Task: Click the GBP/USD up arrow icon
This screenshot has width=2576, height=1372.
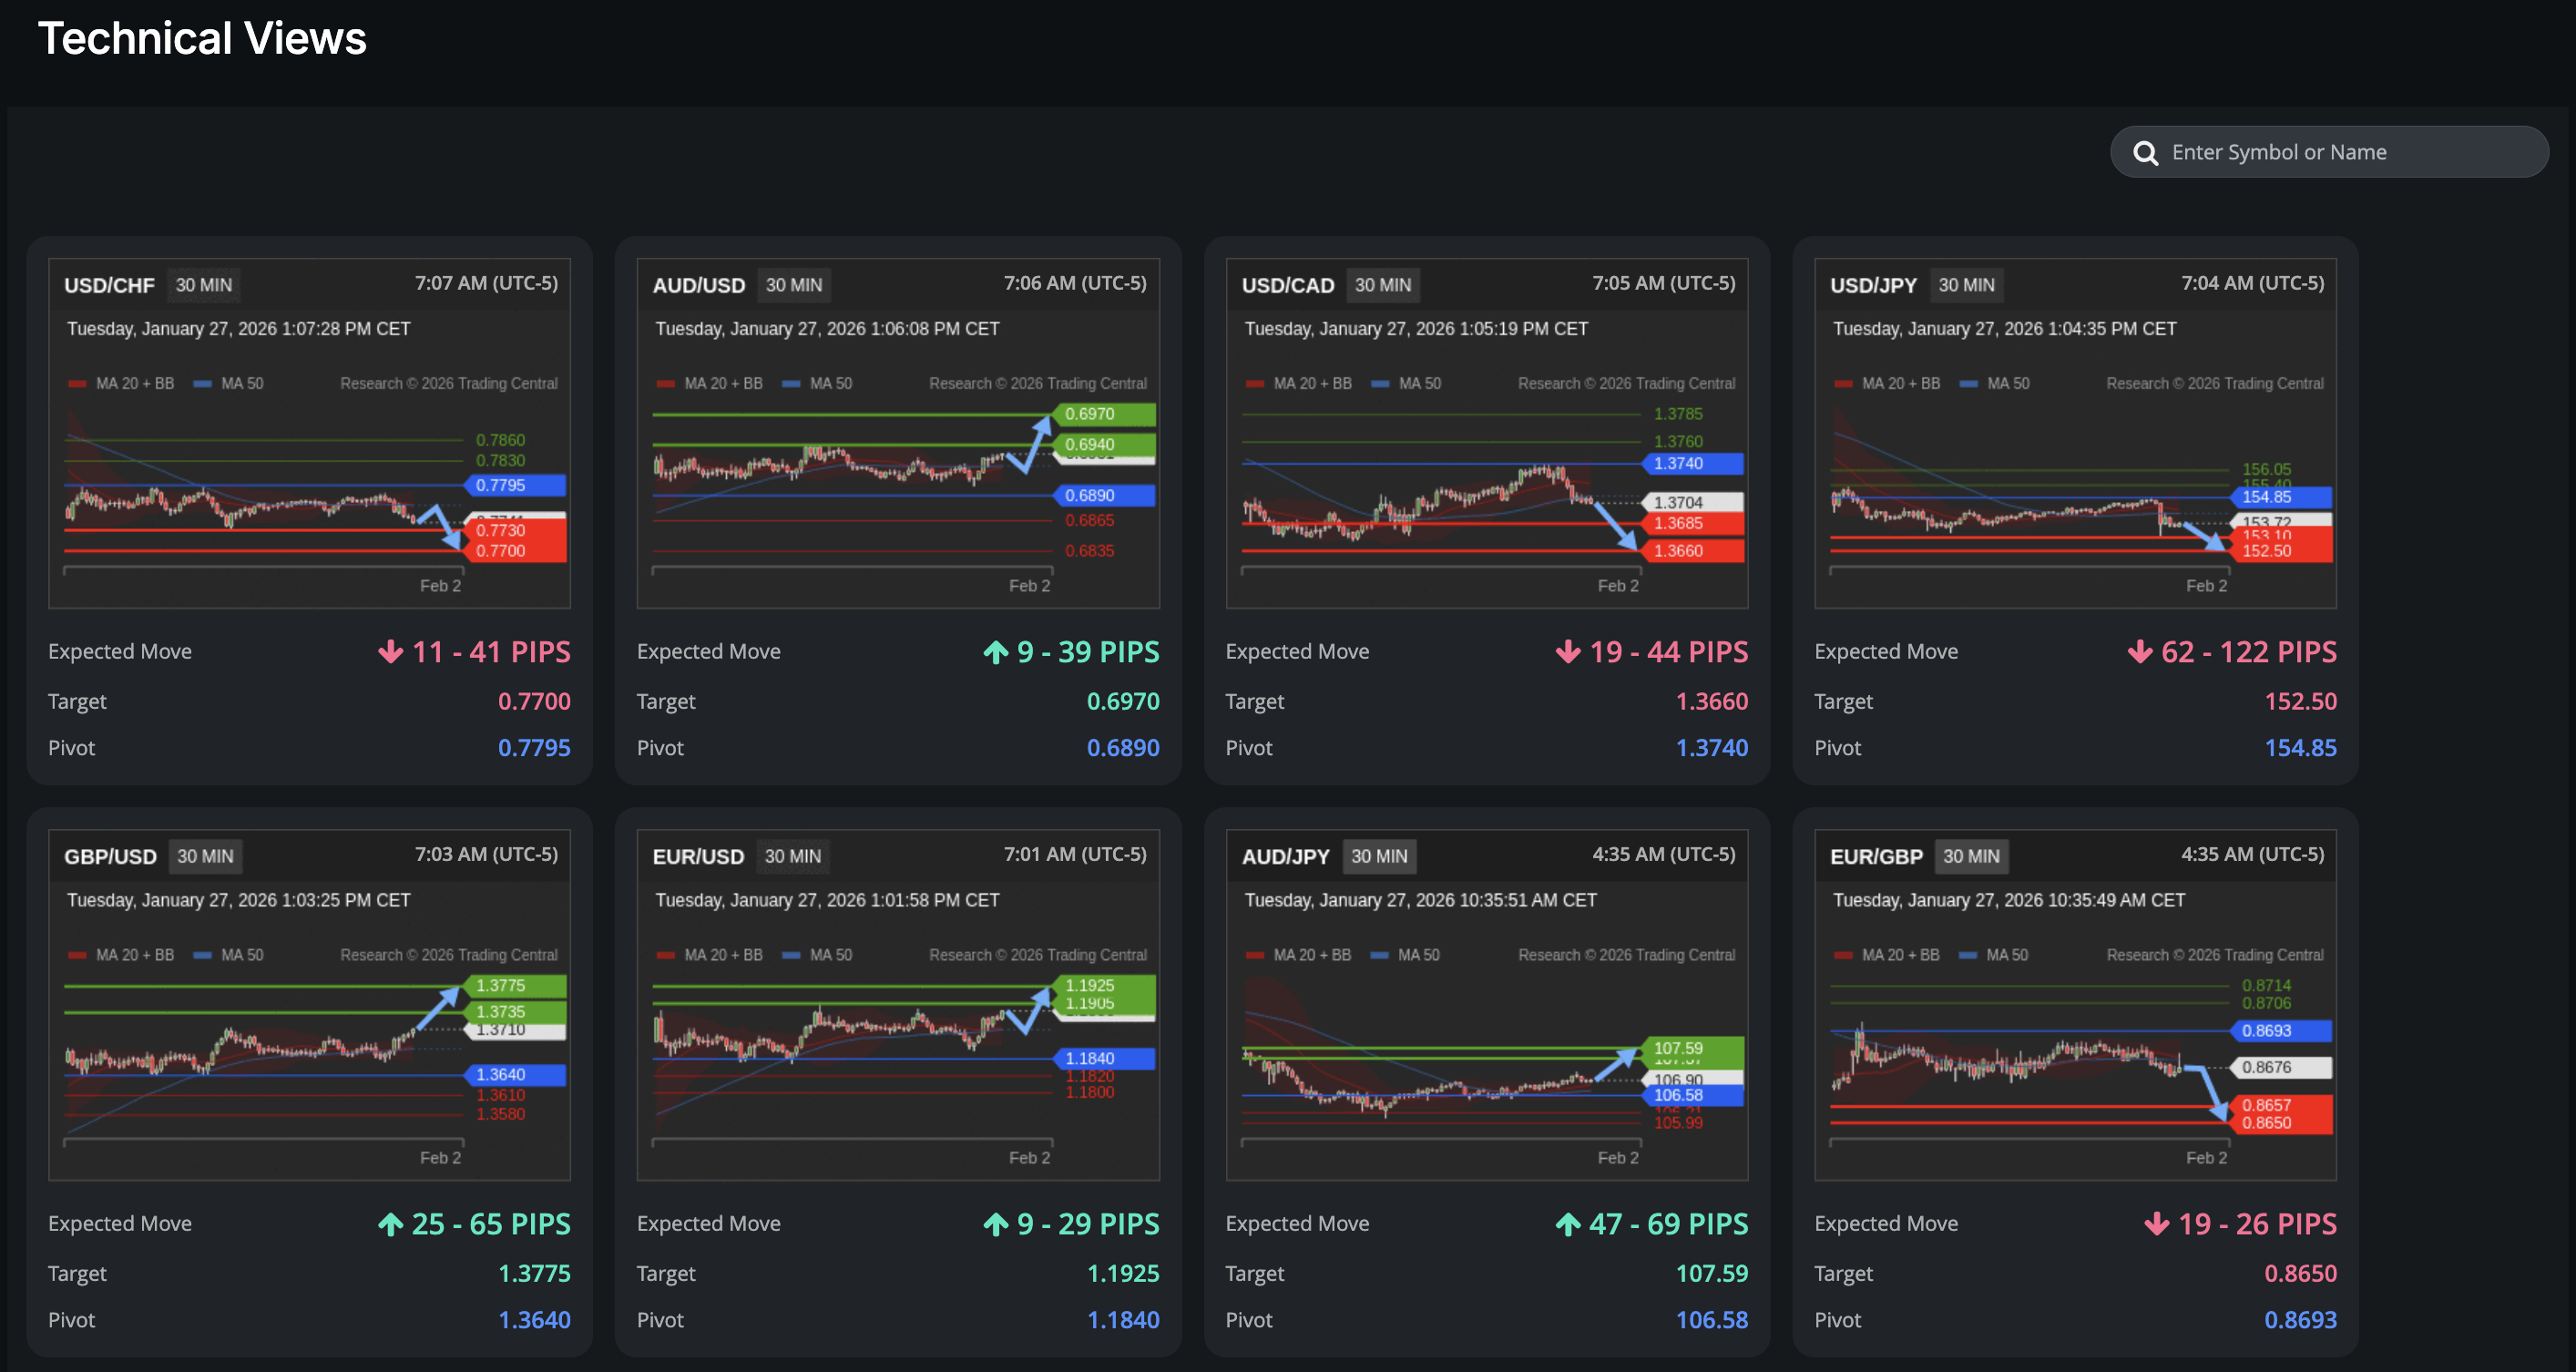Action: (390, 1224)
